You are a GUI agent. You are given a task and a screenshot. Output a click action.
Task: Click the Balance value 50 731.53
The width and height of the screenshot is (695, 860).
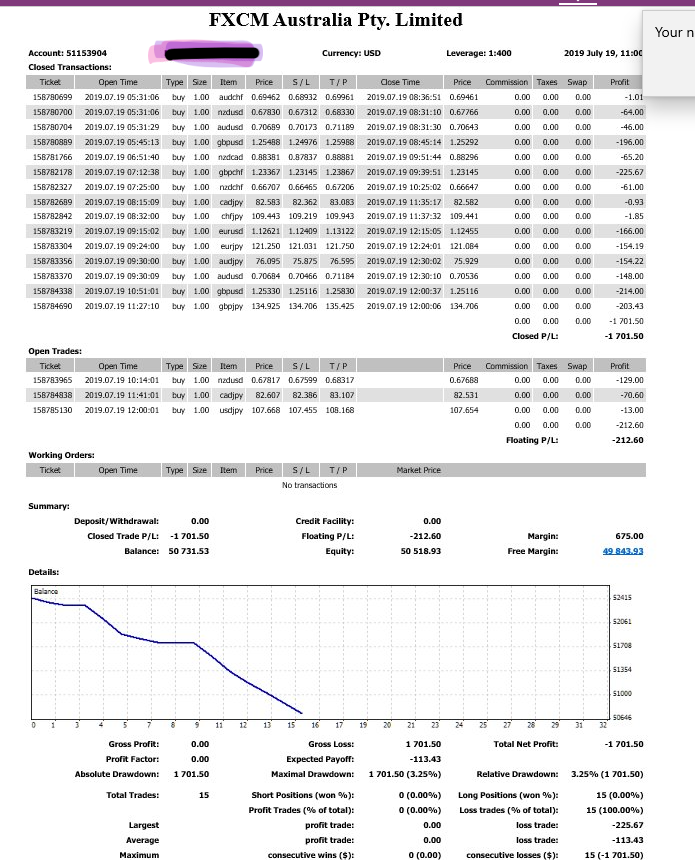pos(189,551)
